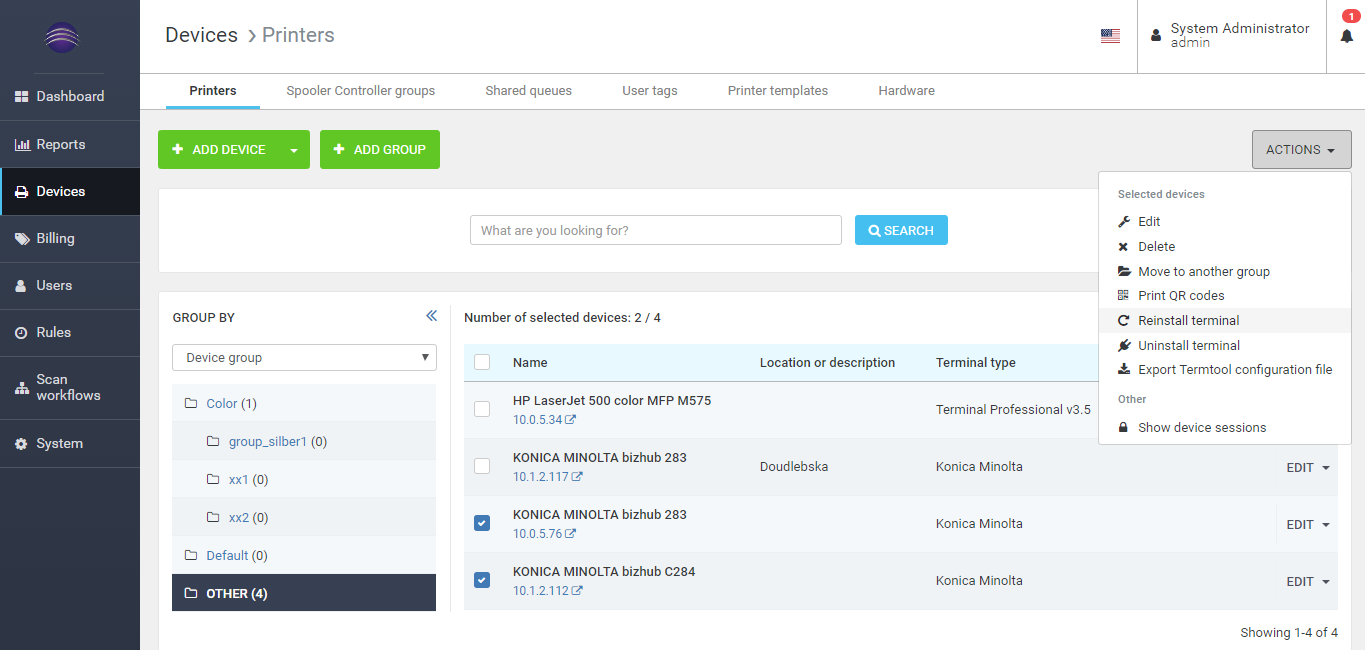Toggle the select-all checkbox in table header
This screenshot has height=650, width=1365.
[x=482, y=362]
